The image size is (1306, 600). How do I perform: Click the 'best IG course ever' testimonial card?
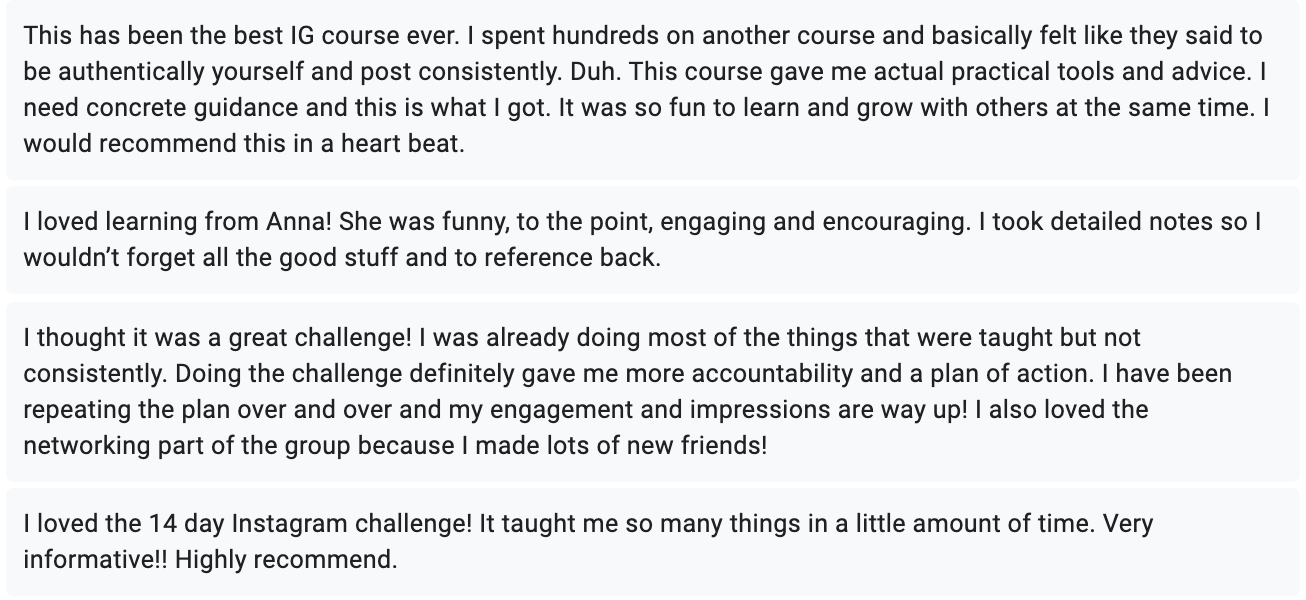coord(652,90)
